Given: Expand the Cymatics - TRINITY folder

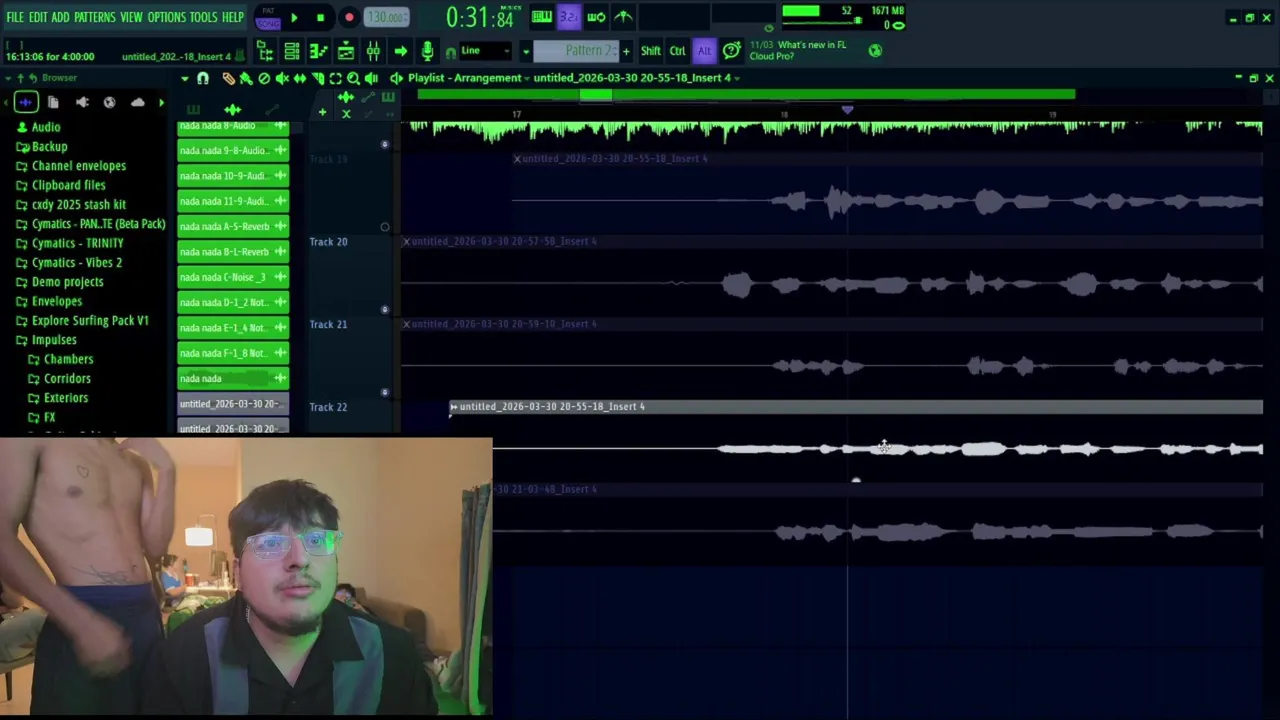Looking at the screenshot, I should 69,243.
